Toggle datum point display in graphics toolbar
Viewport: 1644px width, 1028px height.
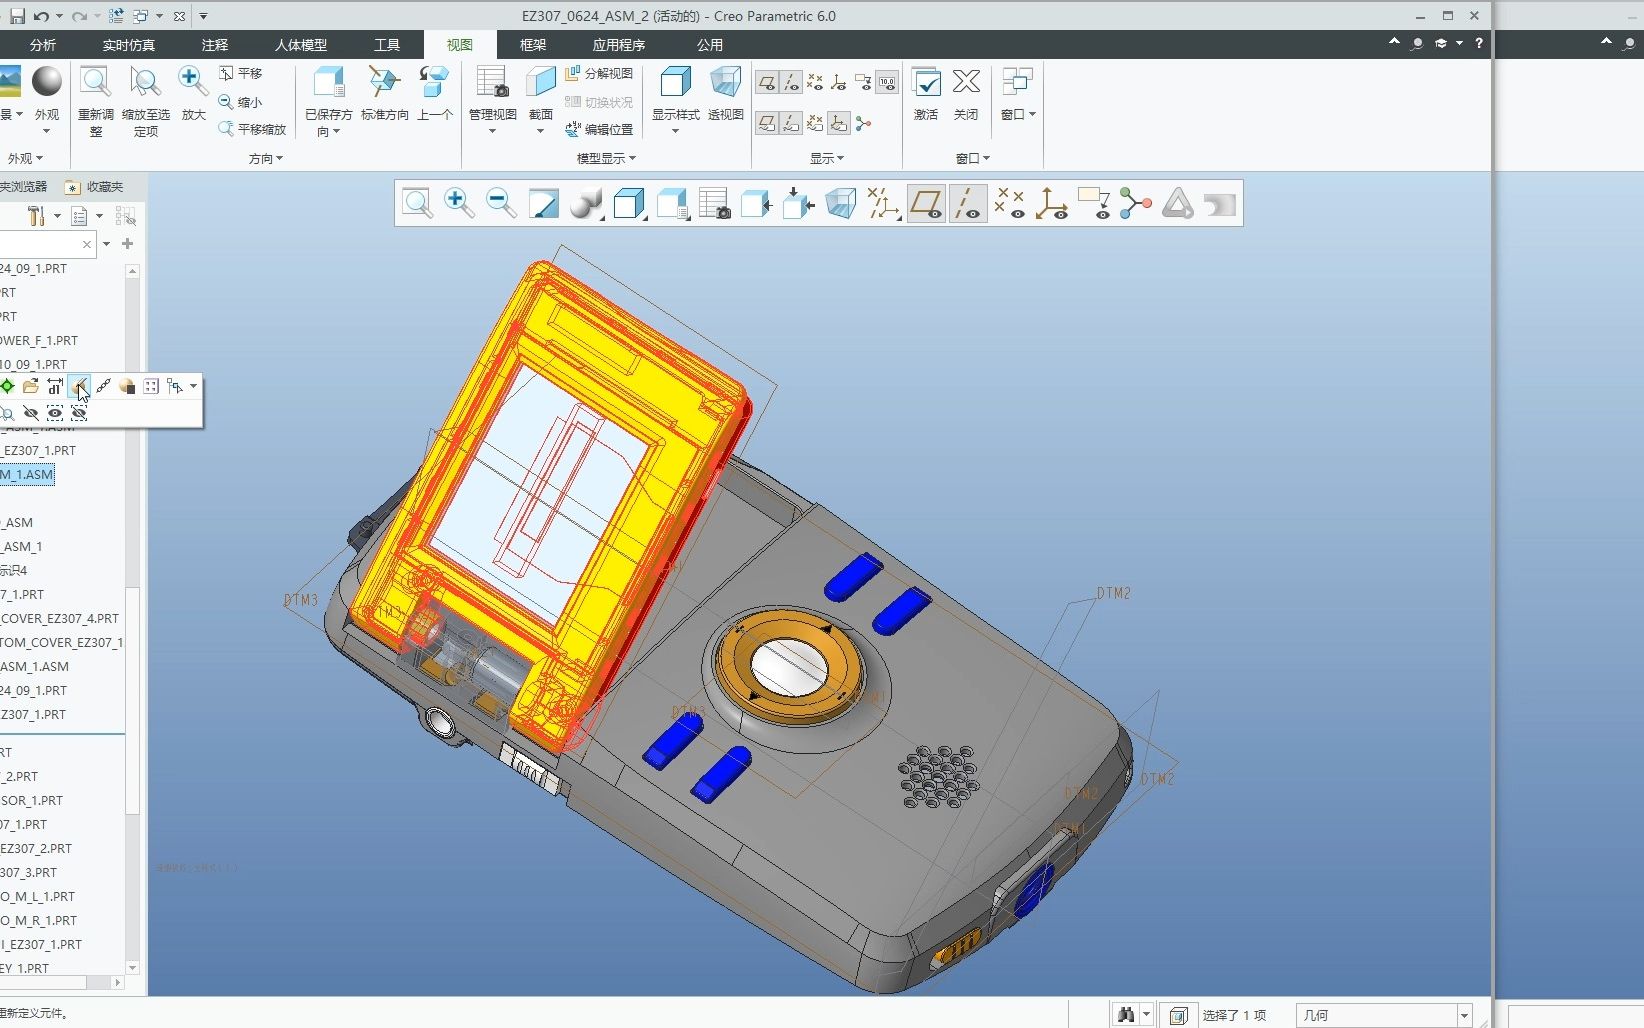1010,204
